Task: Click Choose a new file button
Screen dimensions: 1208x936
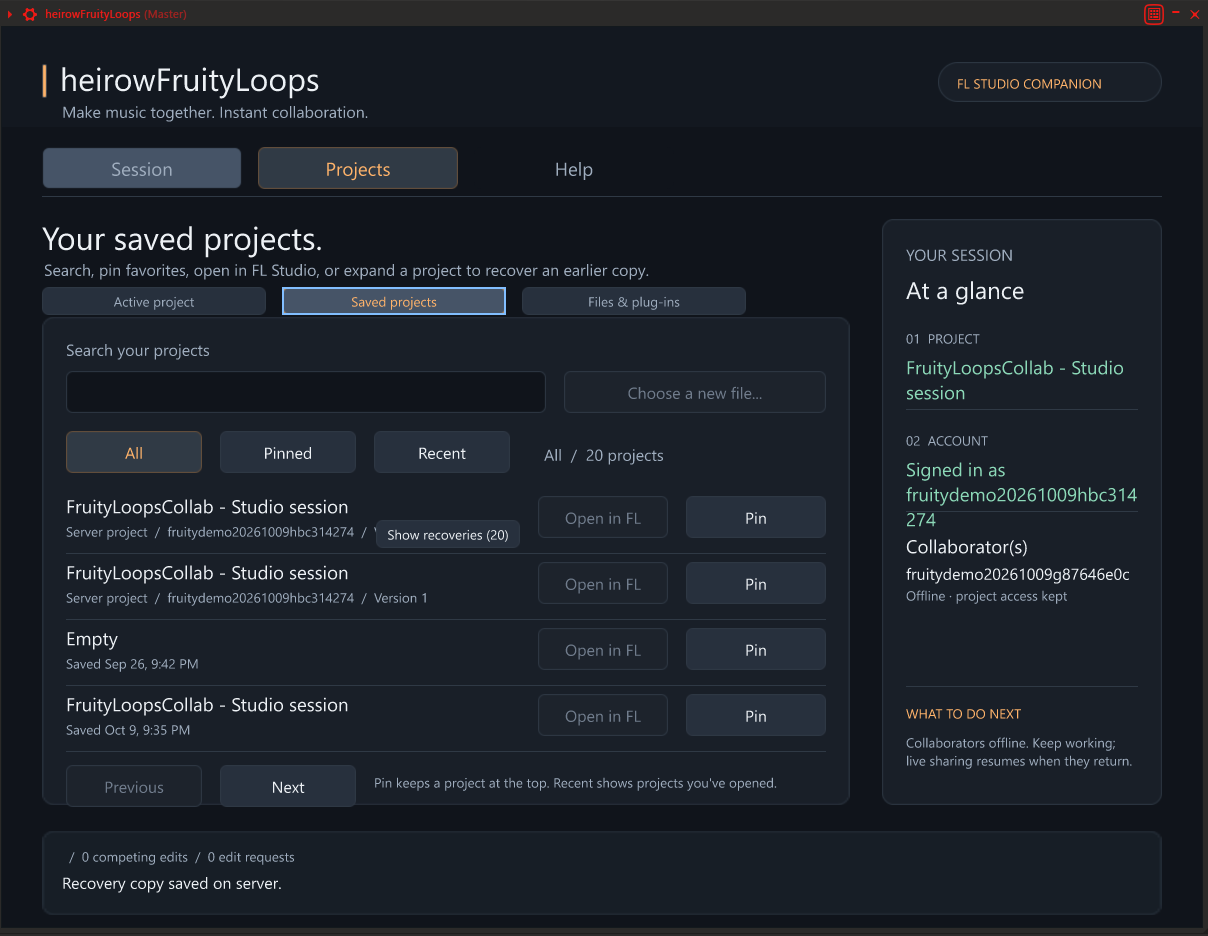Action: [695, 392]
